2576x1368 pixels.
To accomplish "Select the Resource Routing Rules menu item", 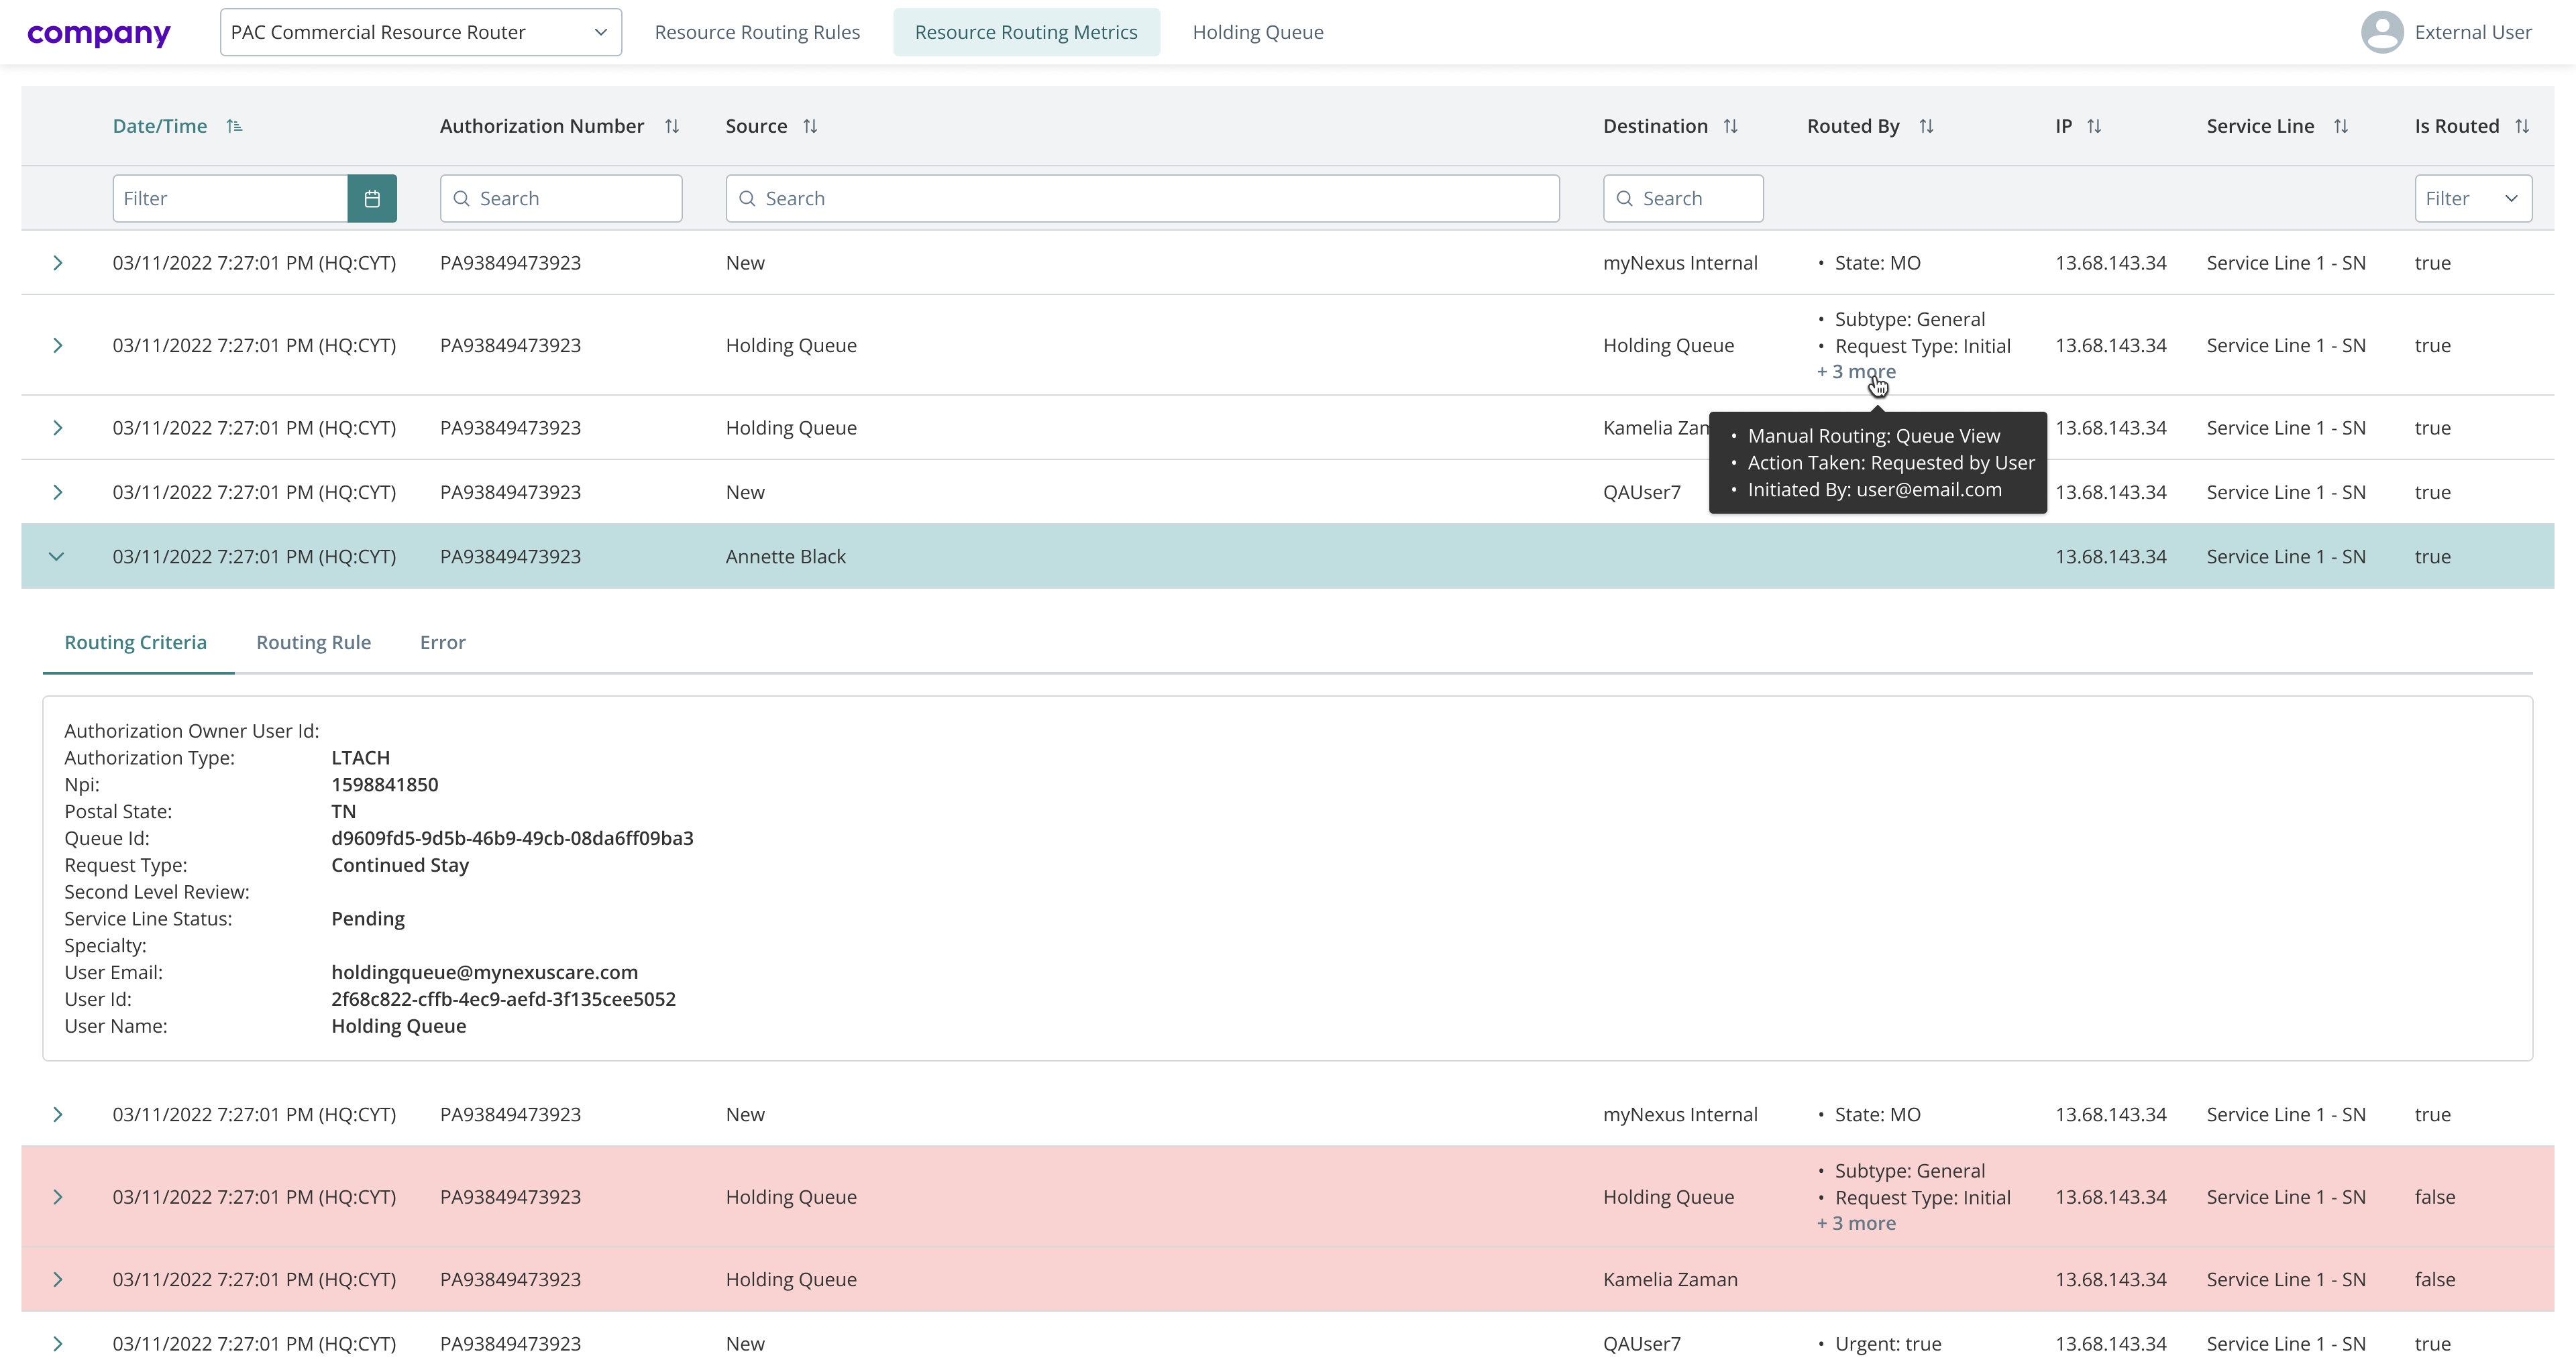I will (757, 31).
